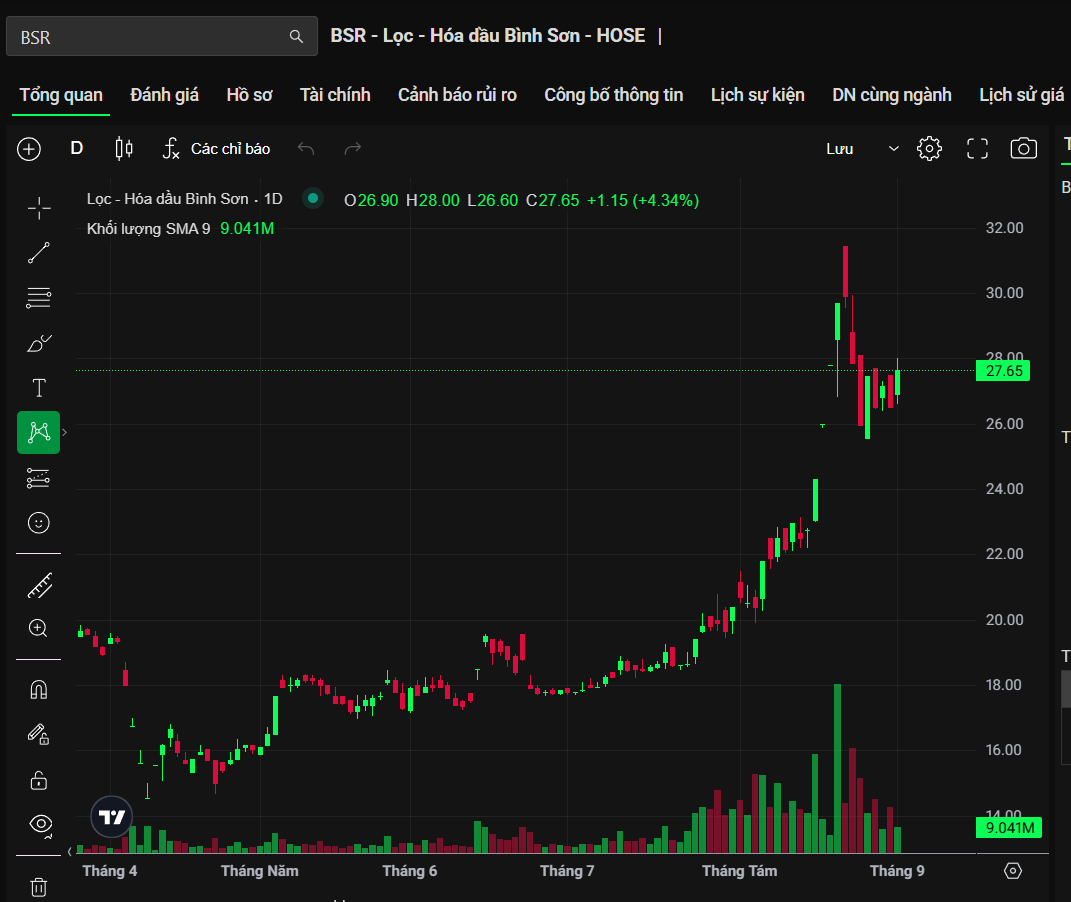Select the ruler measure tool

pyautogui.click(x=39, y=585)
